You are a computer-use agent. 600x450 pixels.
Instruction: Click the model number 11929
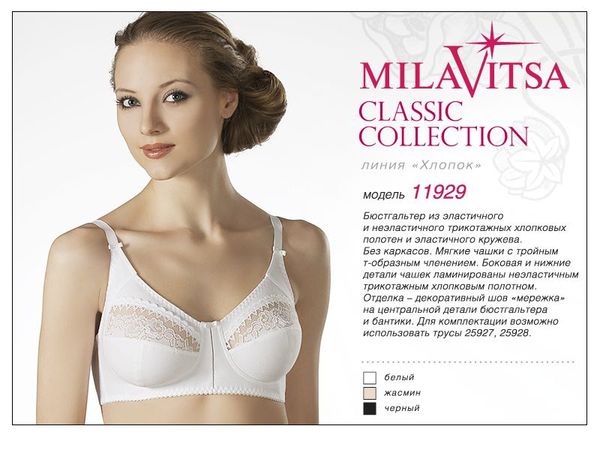(x=439, y=192)
